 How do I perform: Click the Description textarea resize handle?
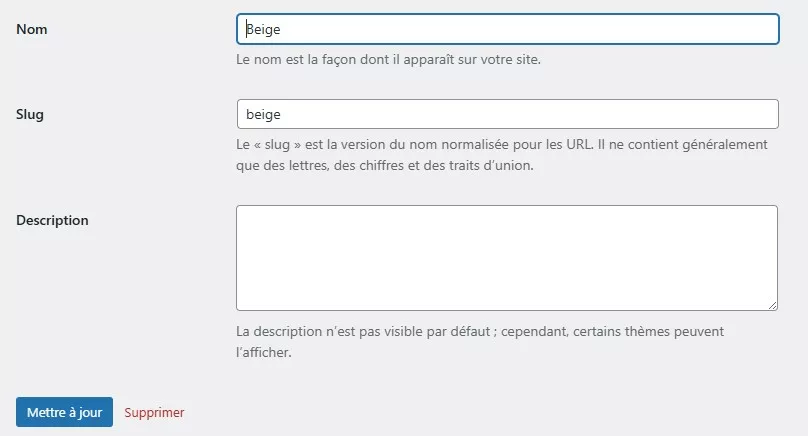click(772, 304)
